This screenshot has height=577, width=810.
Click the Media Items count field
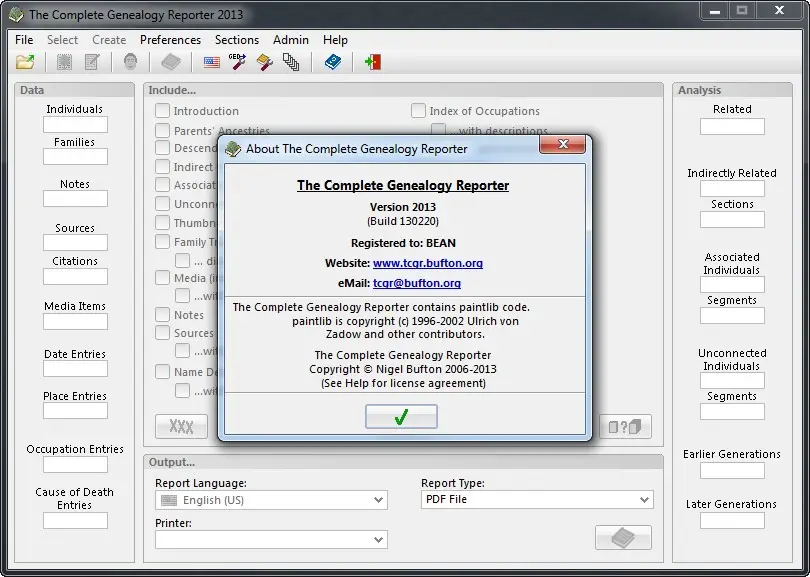pyautogui.click(x=75, y=321)
